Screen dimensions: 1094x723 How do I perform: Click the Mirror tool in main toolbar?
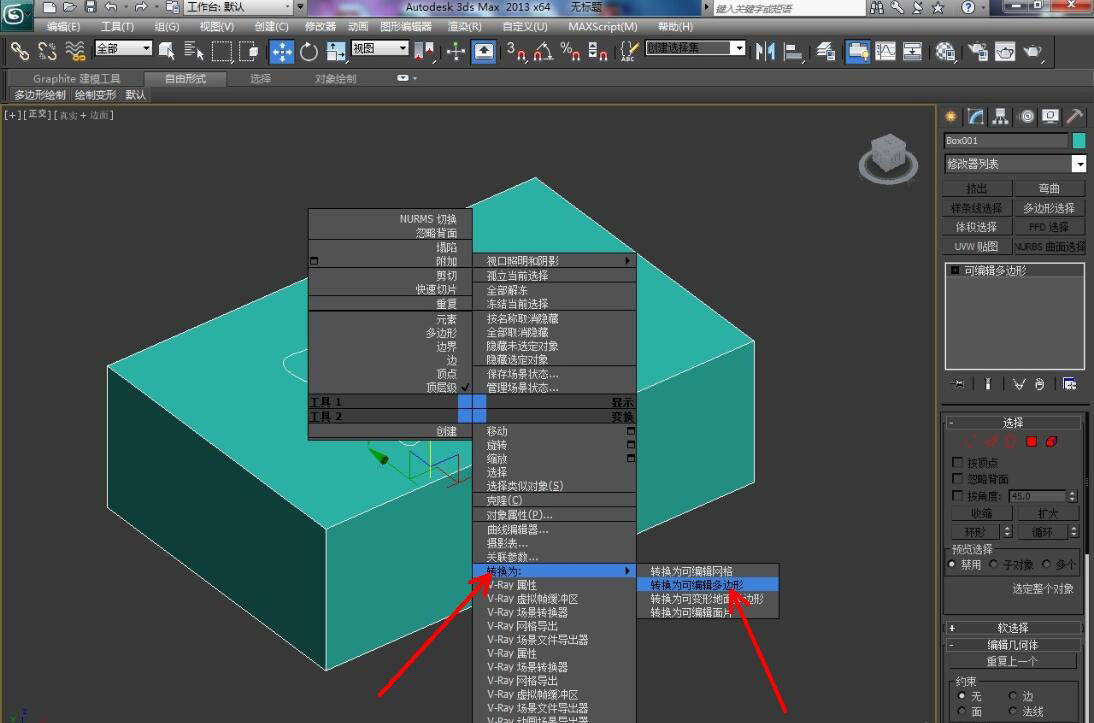(x=765, y=50)
